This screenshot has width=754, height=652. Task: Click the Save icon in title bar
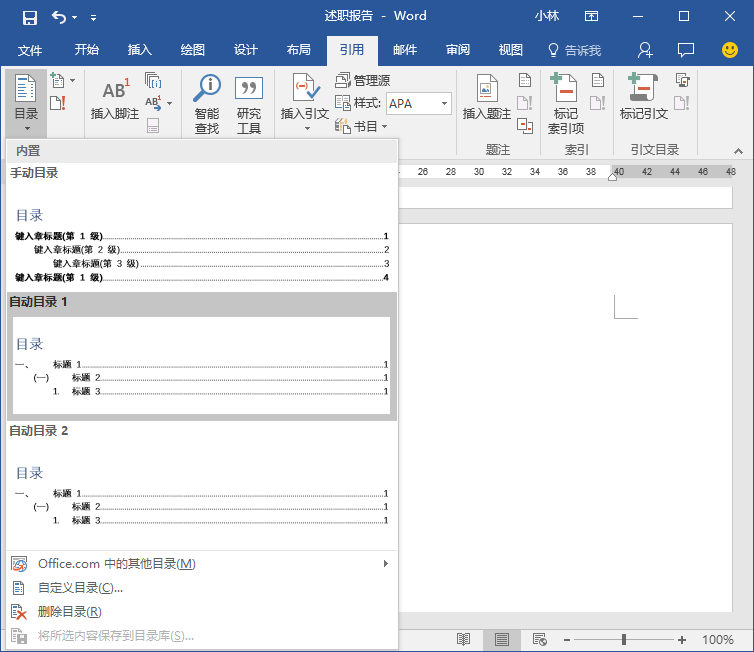click(x=29, y=17)
